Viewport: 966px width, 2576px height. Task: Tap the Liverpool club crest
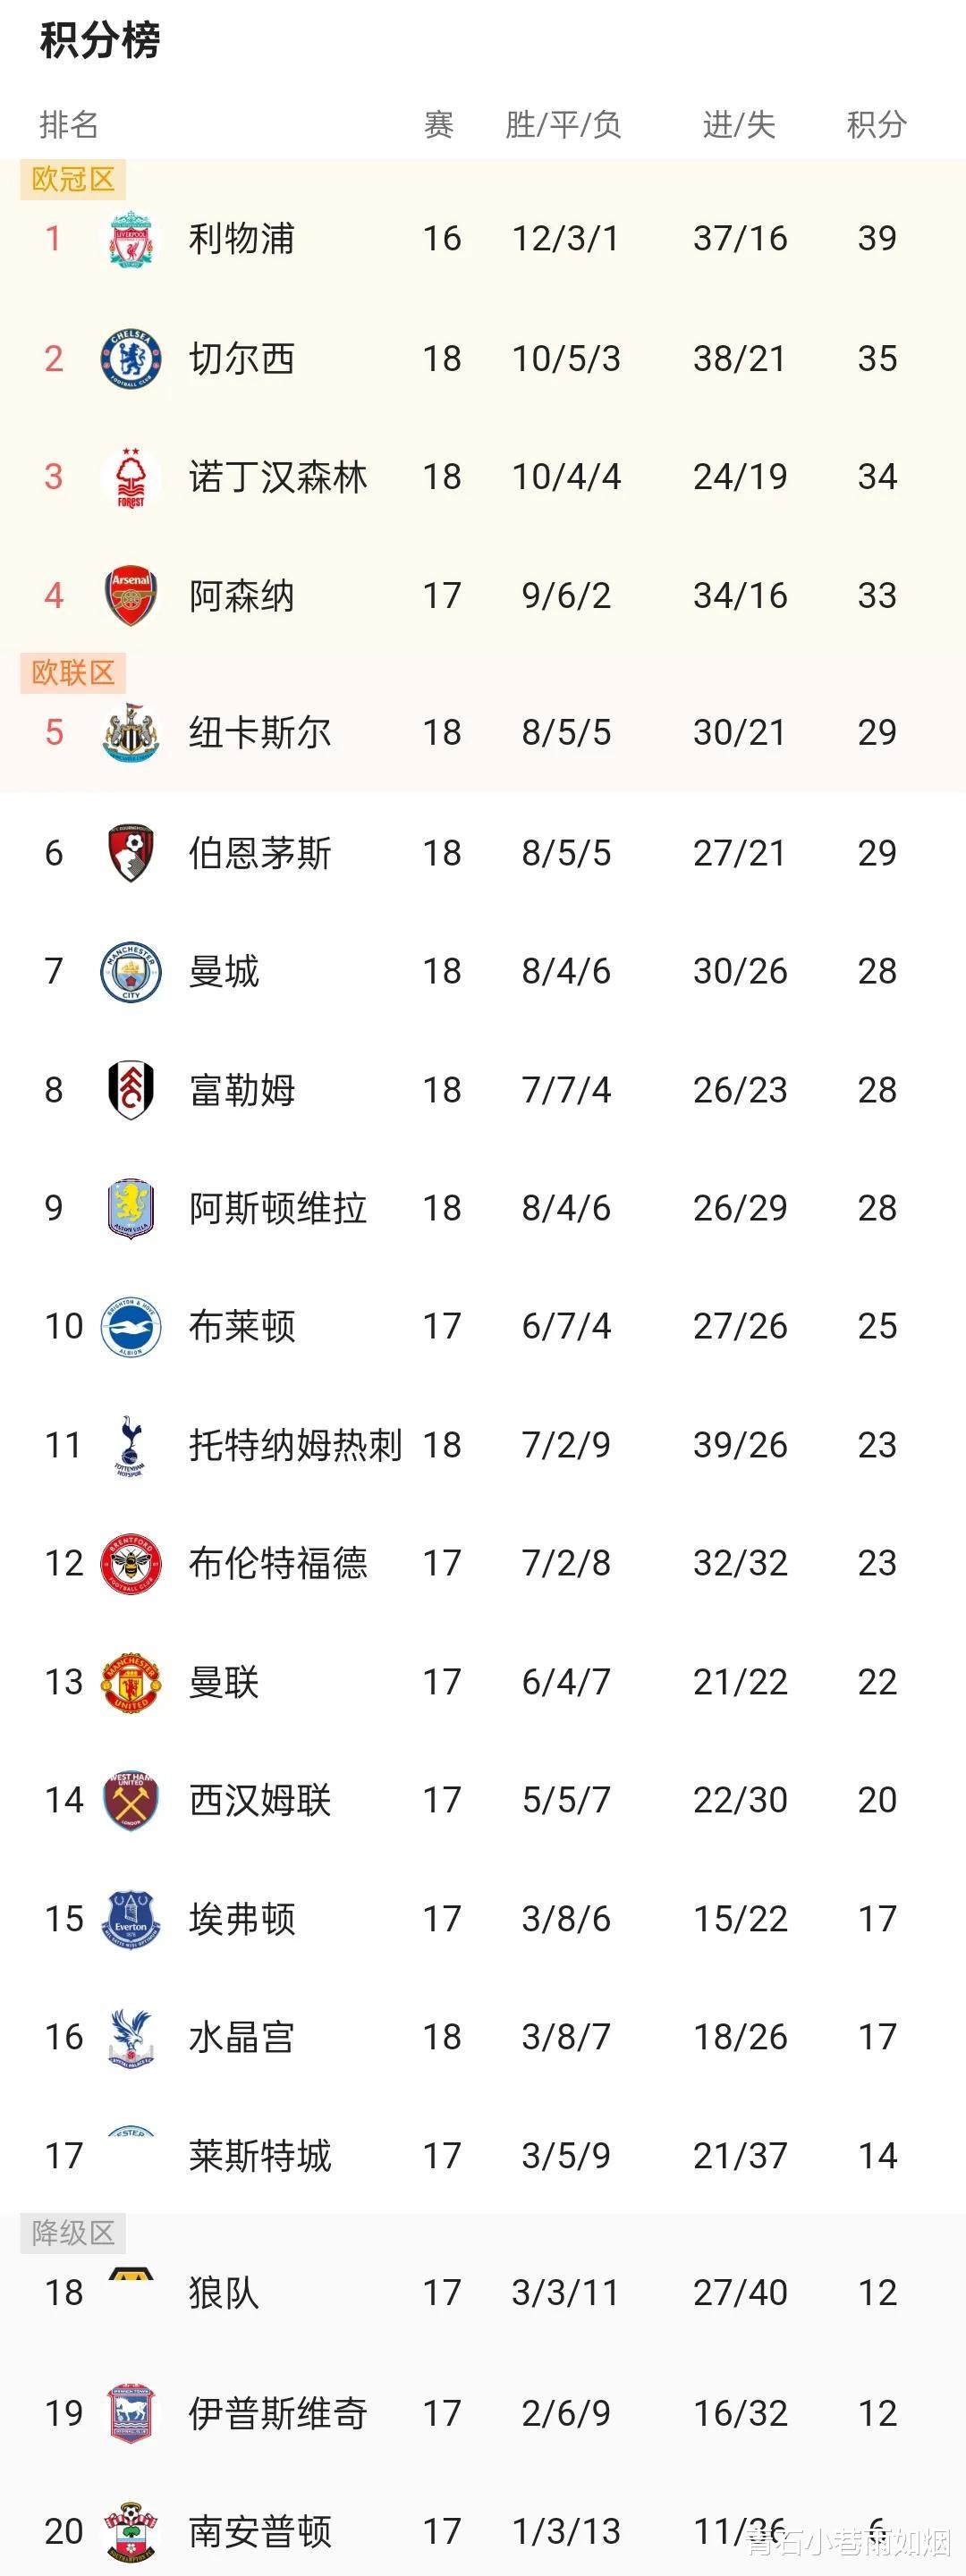[x=131, y=239]
